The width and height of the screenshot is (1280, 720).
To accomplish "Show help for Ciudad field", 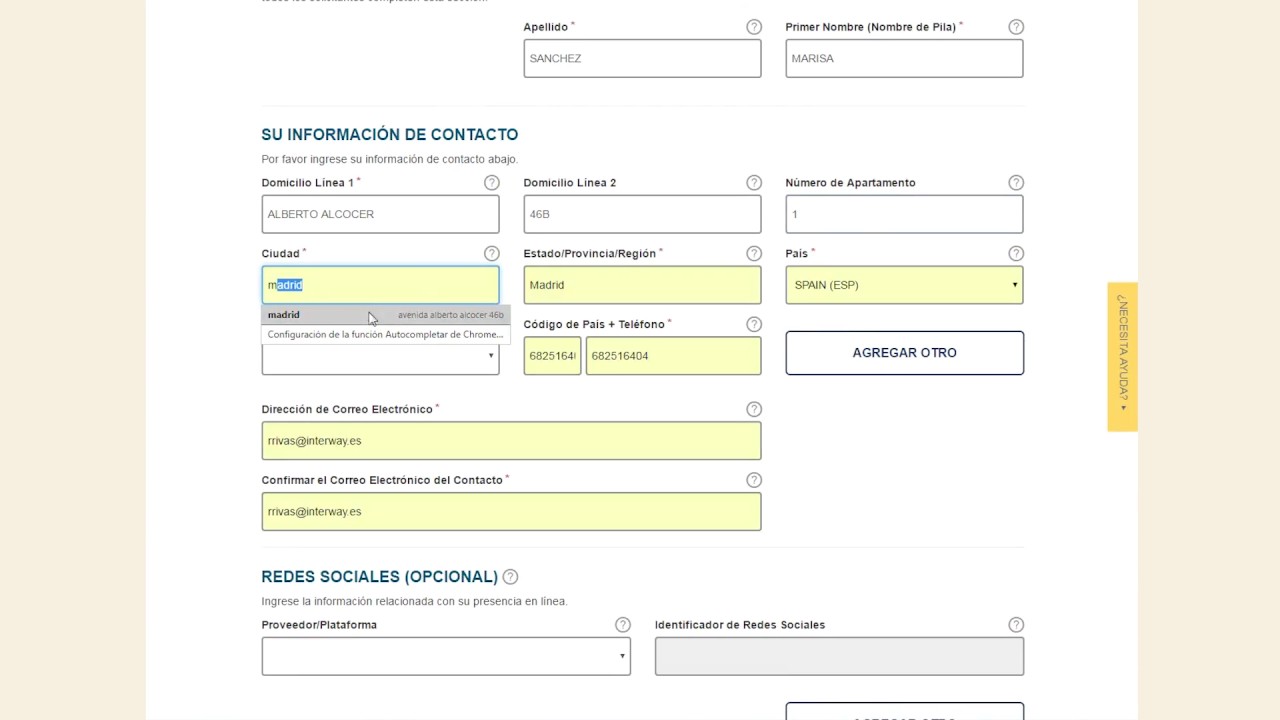I will [491, 254].
